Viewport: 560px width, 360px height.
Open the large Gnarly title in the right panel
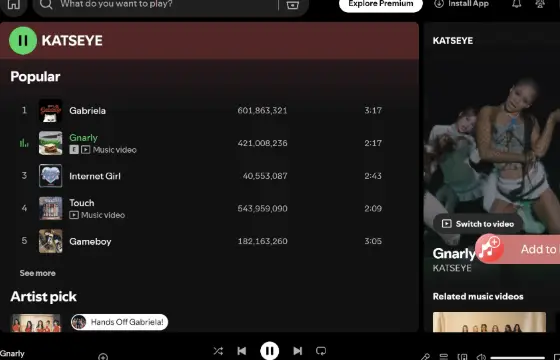(454, 253)
